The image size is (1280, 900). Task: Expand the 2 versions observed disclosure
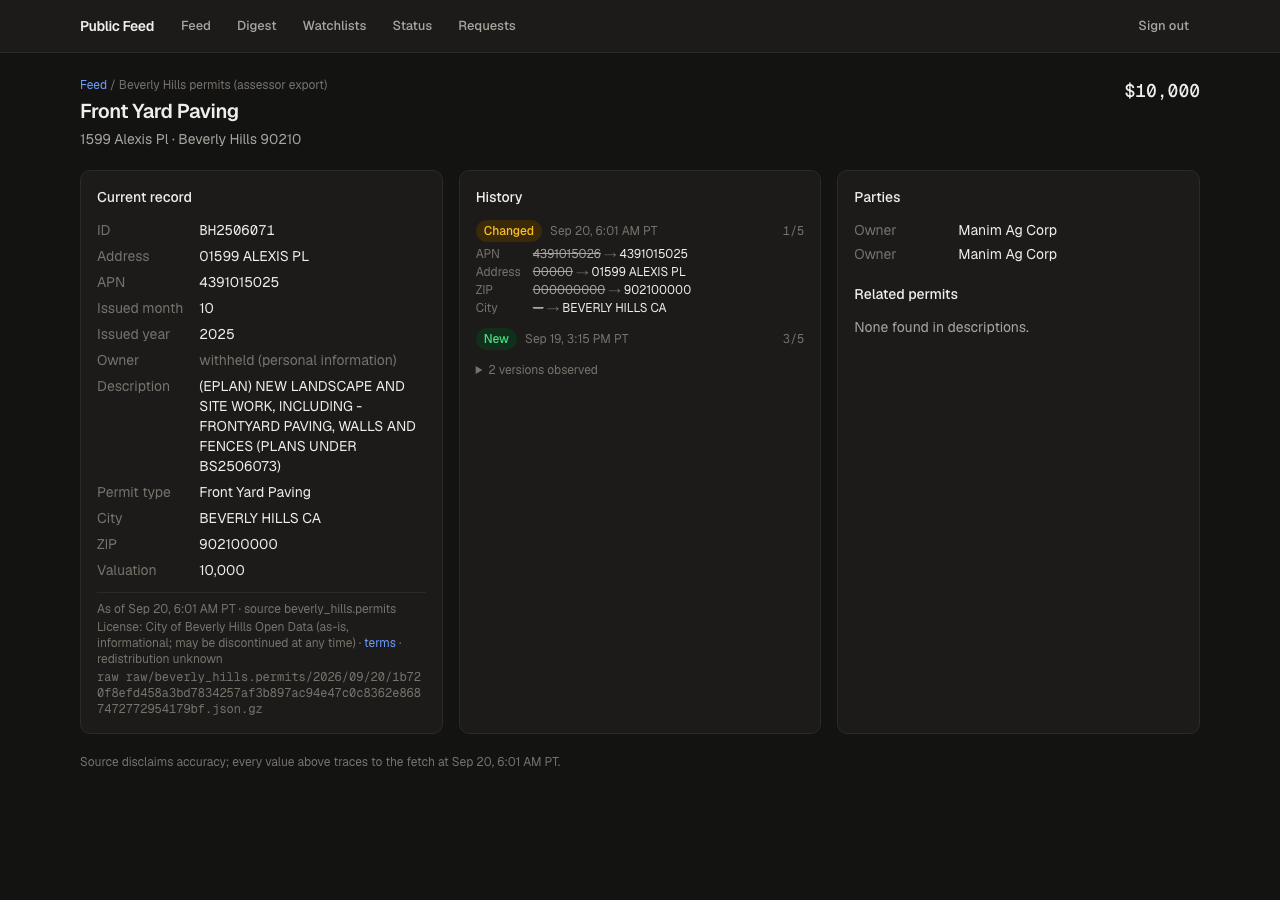[537, 370]
